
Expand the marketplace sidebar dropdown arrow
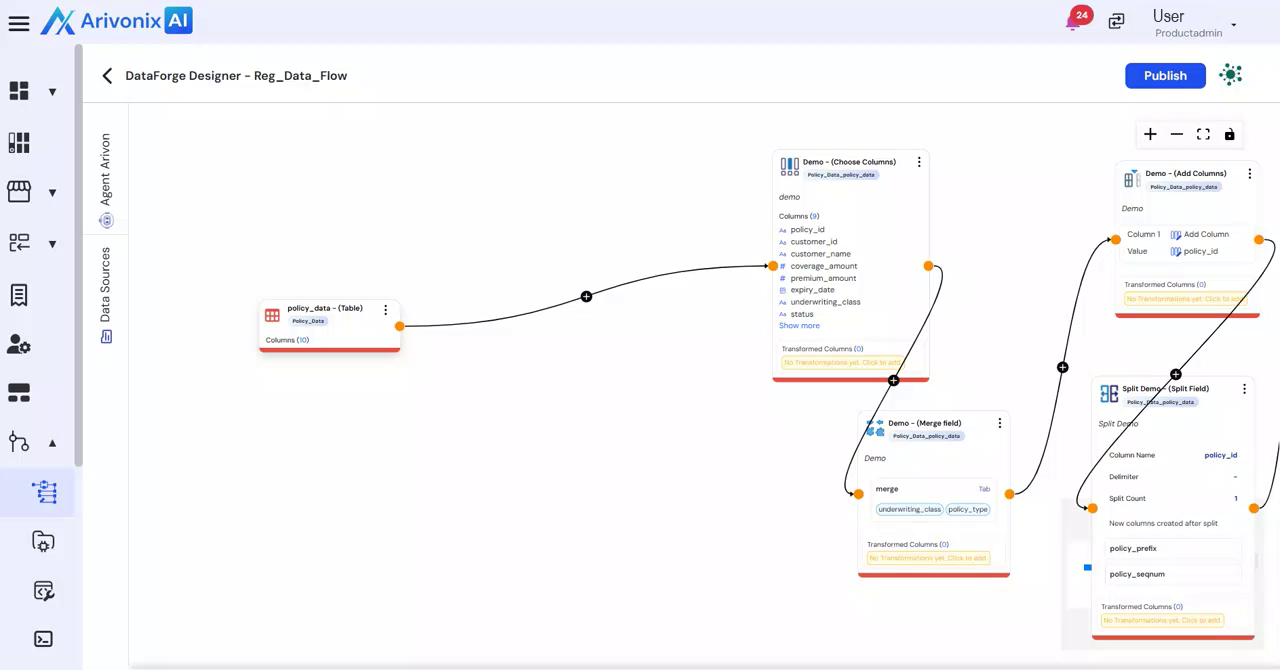pos(52,192)
